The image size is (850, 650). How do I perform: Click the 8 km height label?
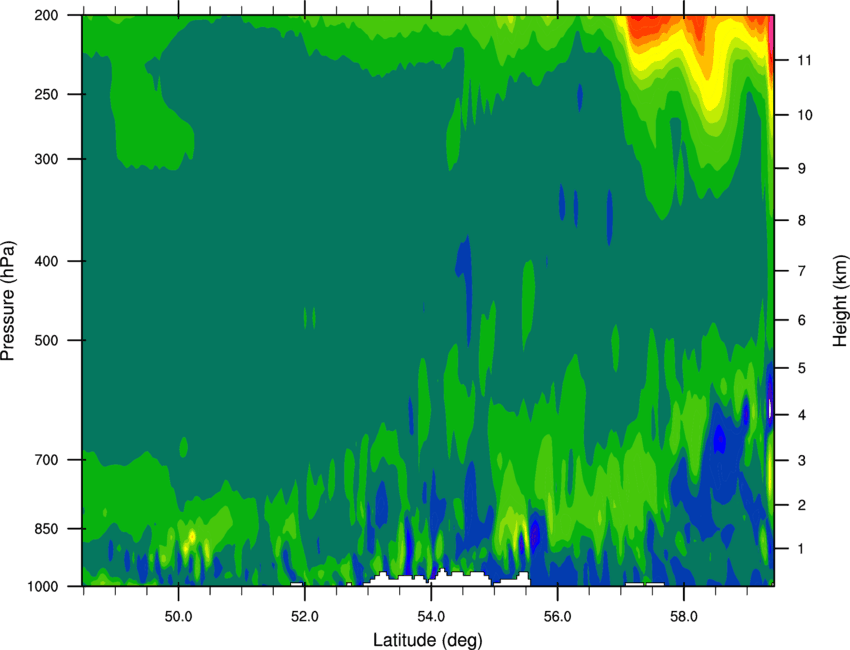pyautogui.click(x=801, y=220)
